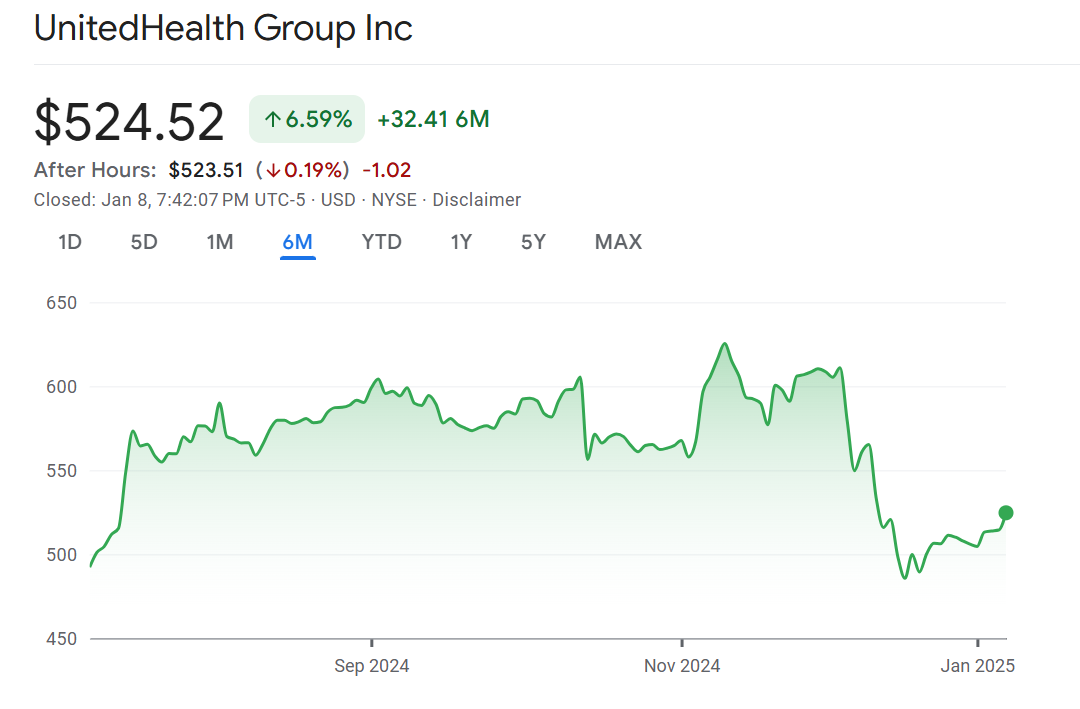Show MAX price history
The height and width of the screenshot is (709, 1080).
point(618,242)
